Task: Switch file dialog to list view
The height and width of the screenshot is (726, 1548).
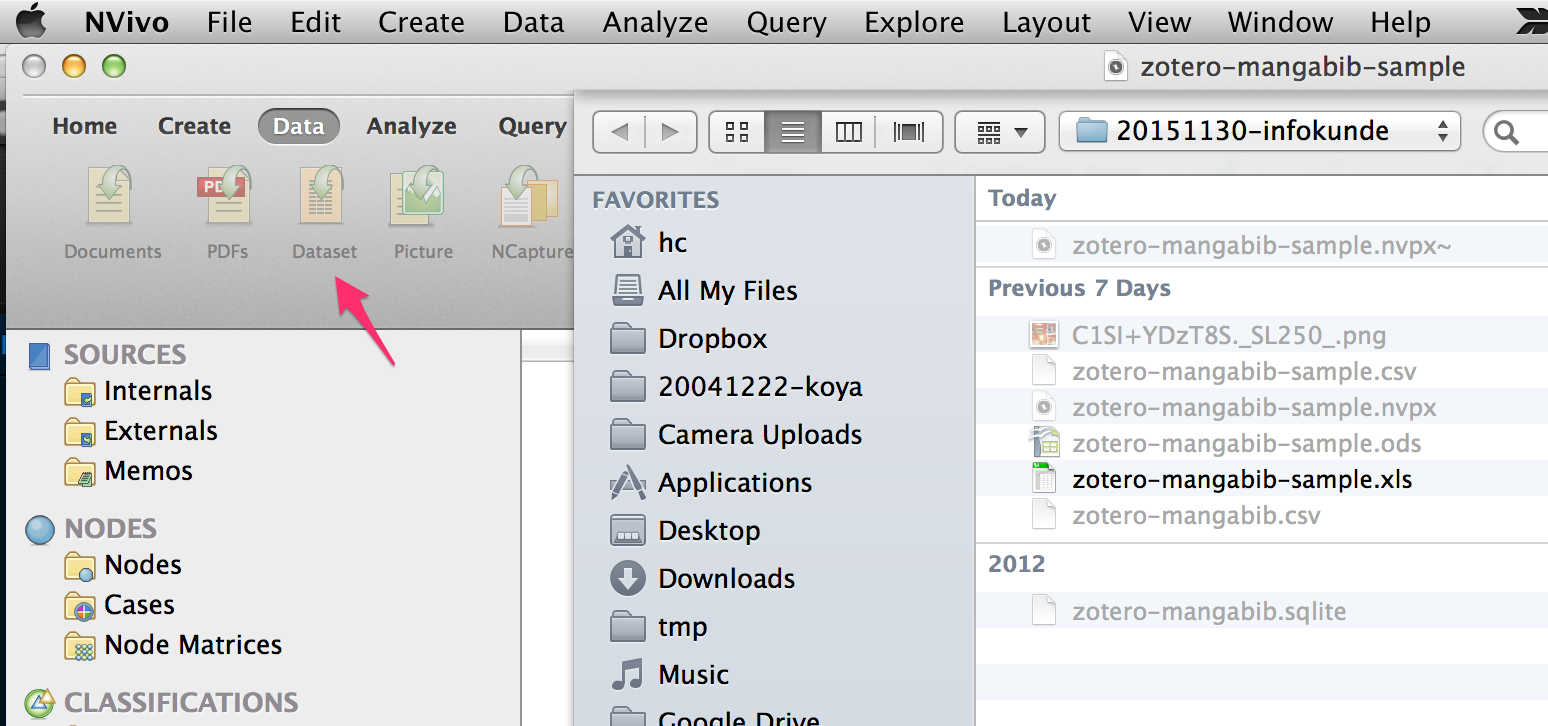Action: (793, 132)
